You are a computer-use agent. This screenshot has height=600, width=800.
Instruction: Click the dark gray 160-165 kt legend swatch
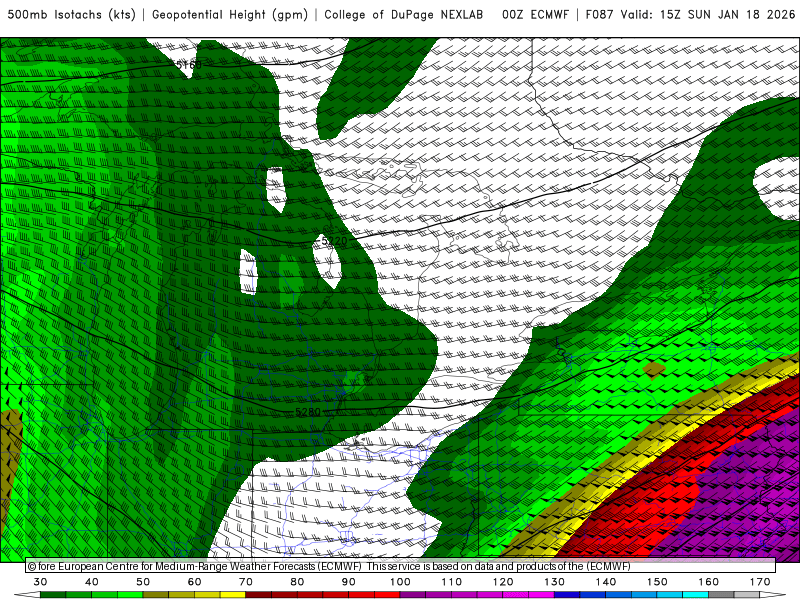click(x=721, y=595)
